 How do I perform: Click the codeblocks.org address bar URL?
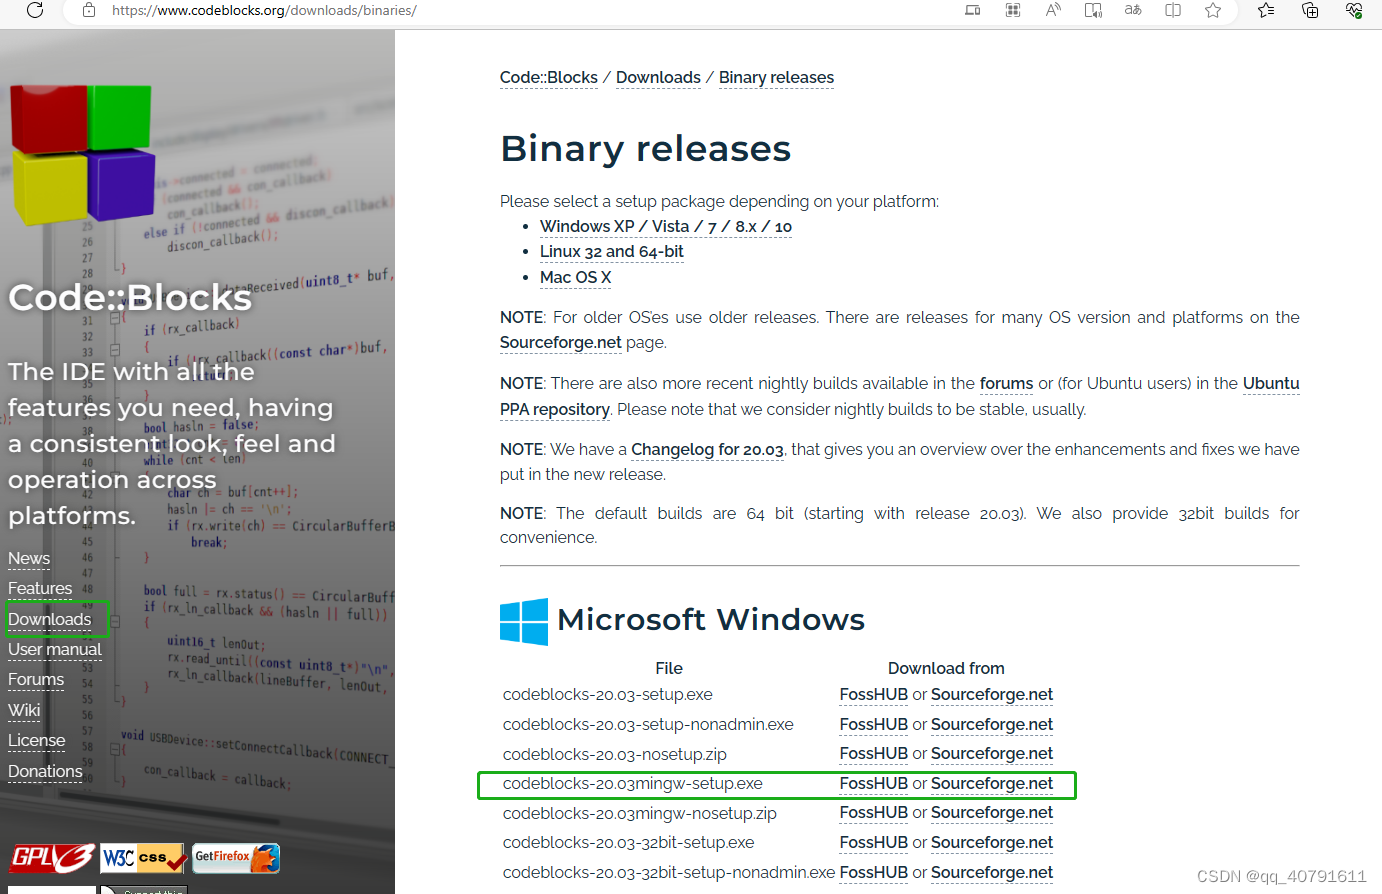pyautogui.click(x=264, y=10)
